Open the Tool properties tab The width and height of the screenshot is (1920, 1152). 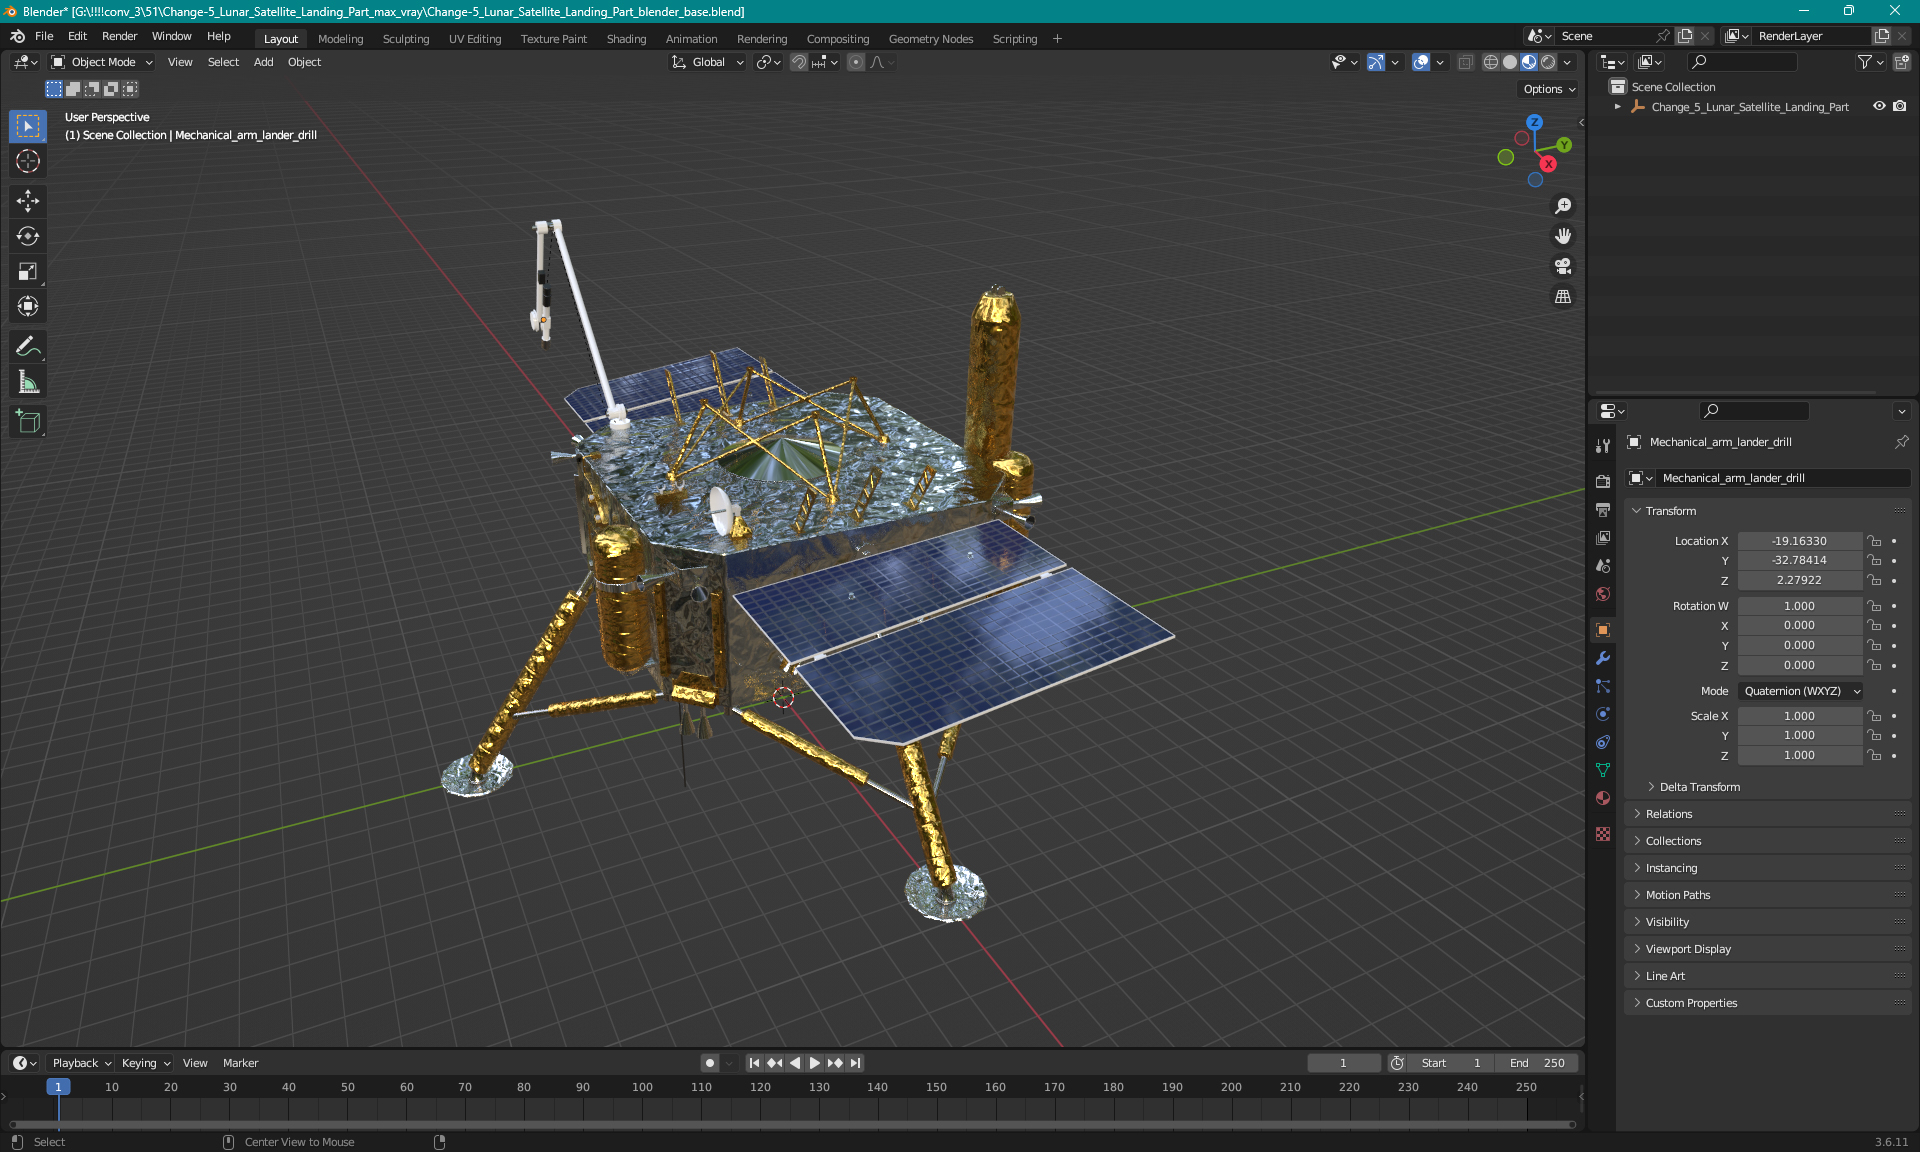pyautogui.click(x=1603, y=446)
